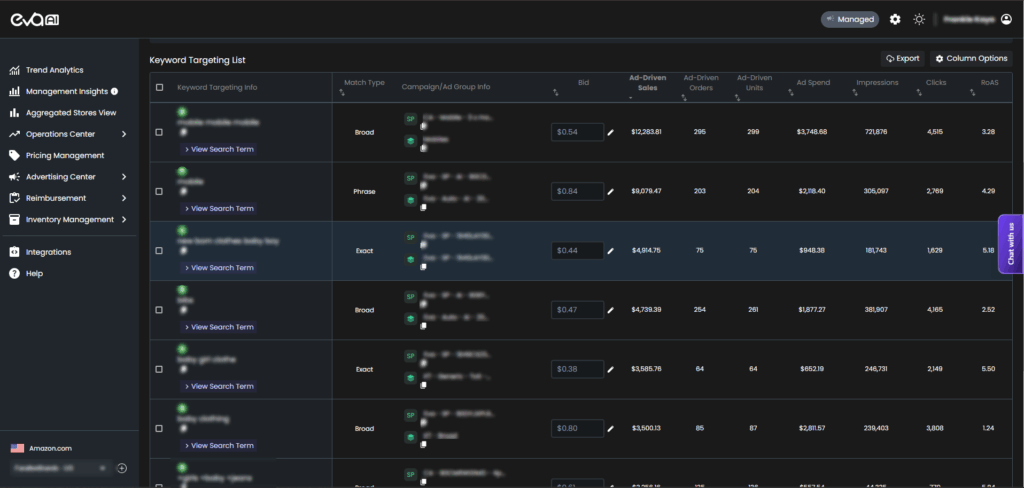Sort by the Clicks column sort icon
1024x488 pixels.
917,93
